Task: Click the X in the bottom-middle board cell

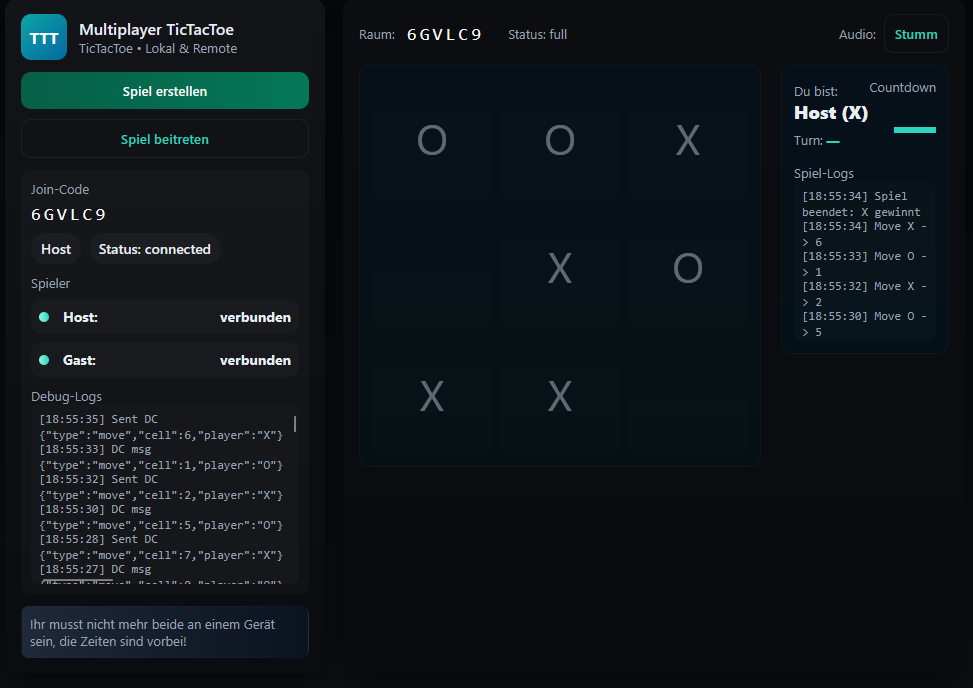Action: point(560,396)
